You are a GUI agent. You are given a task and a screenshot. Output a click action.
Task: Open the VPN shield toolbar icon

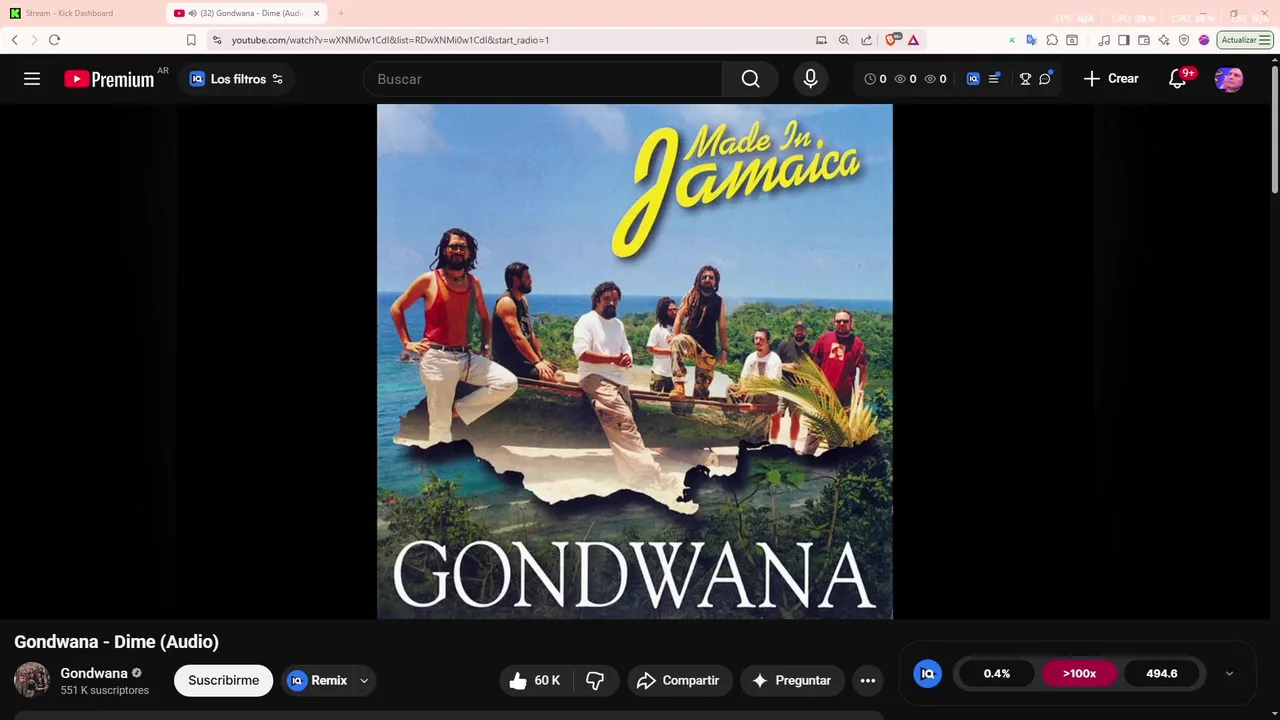click(x=1184, y=40)
